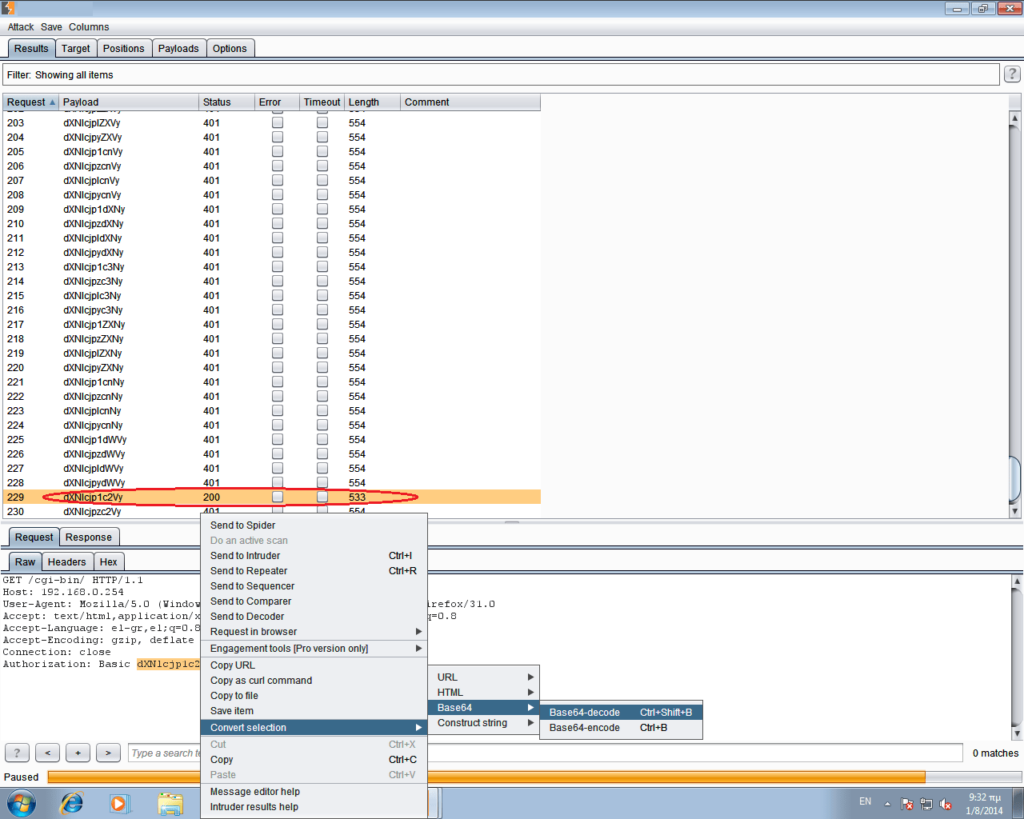Select Copy as curl command
Screen dimensions: 1024x819
pyautogui.click(x=314, y=681)
